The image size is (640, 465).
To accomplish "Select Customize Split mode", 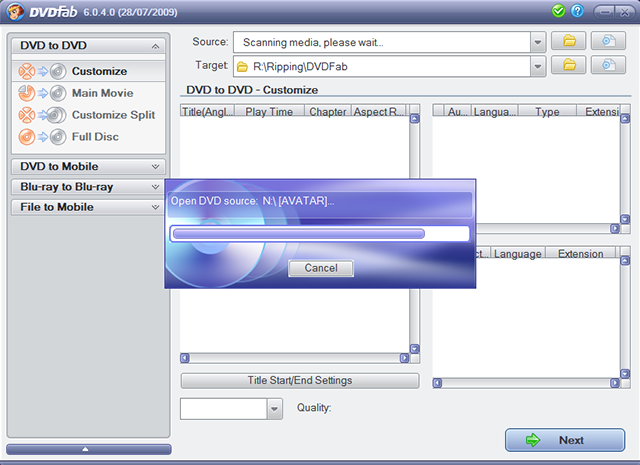I will coord(89,115).
